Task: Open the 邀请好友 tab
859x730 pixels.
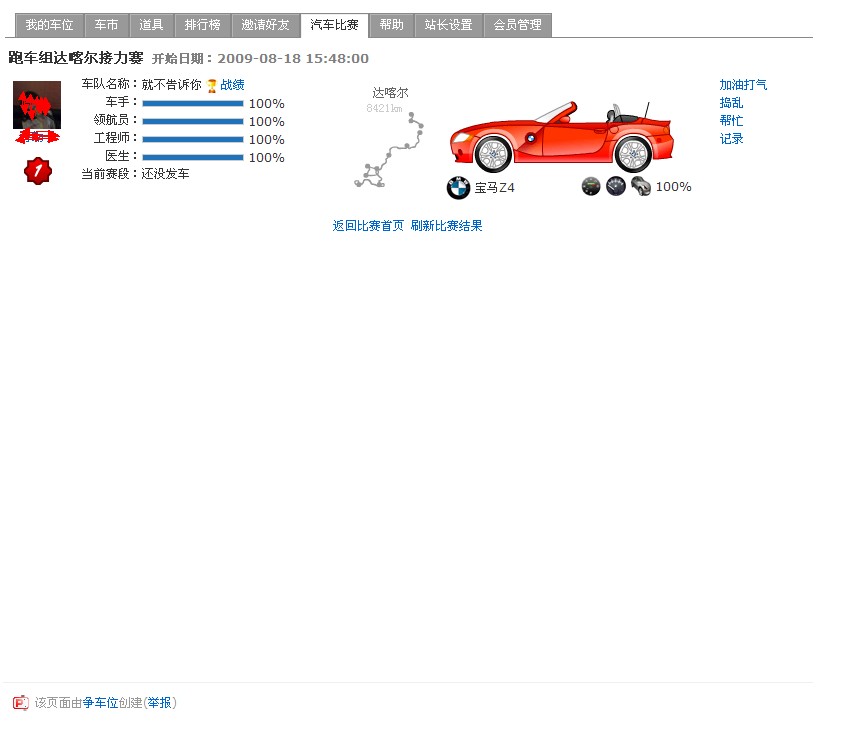Action: coord(265,25)
